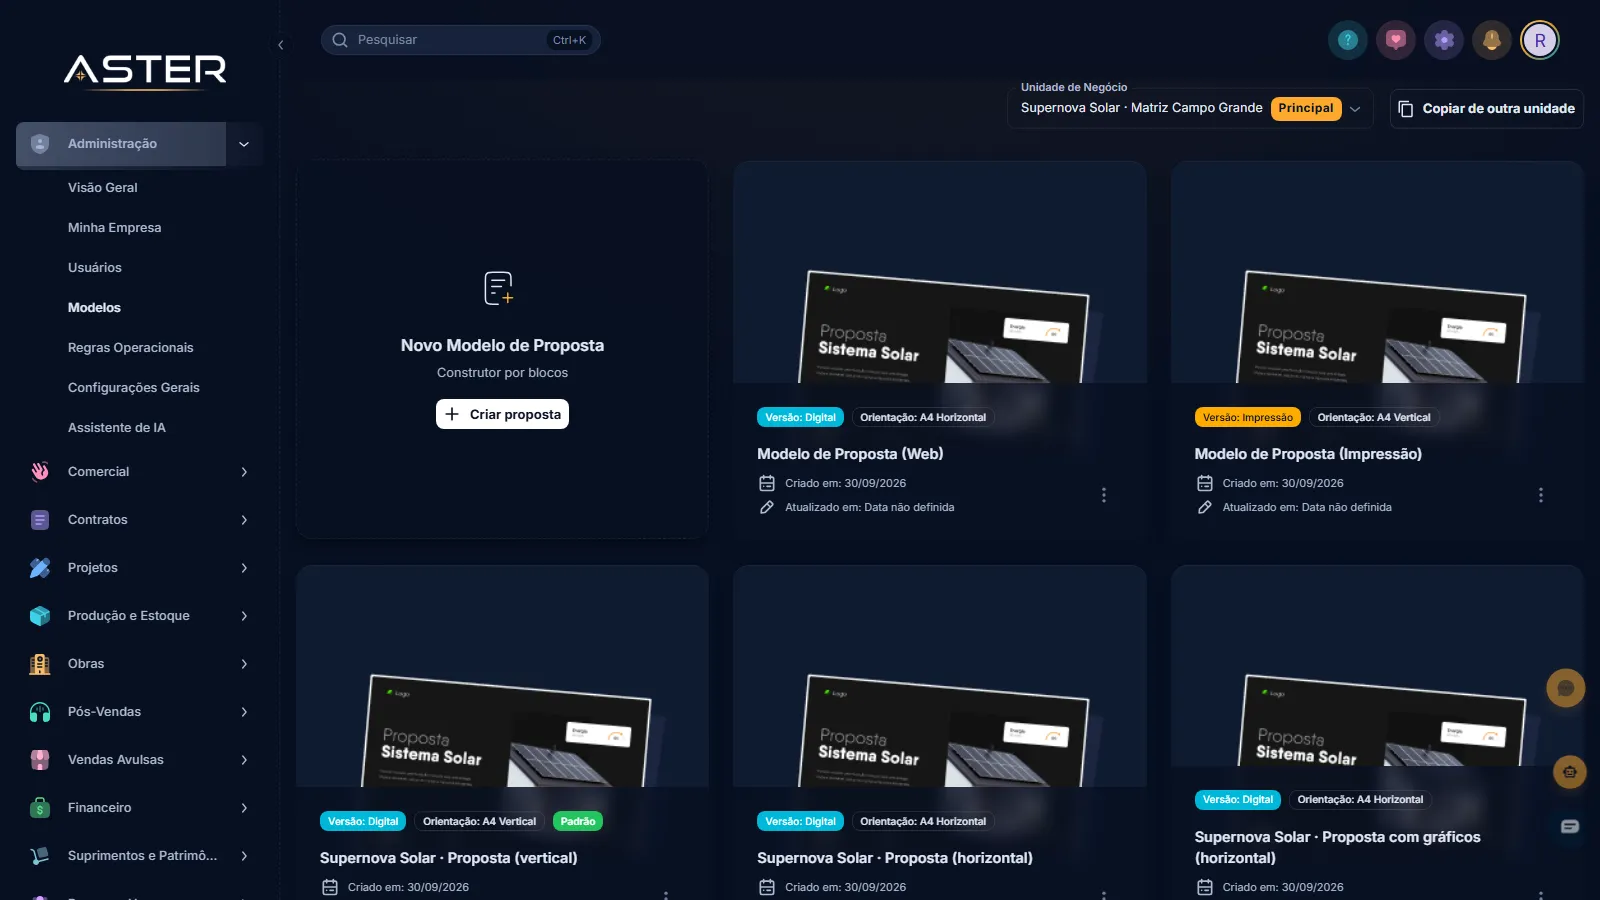Click the Criar proposta button

pos(502,414)
